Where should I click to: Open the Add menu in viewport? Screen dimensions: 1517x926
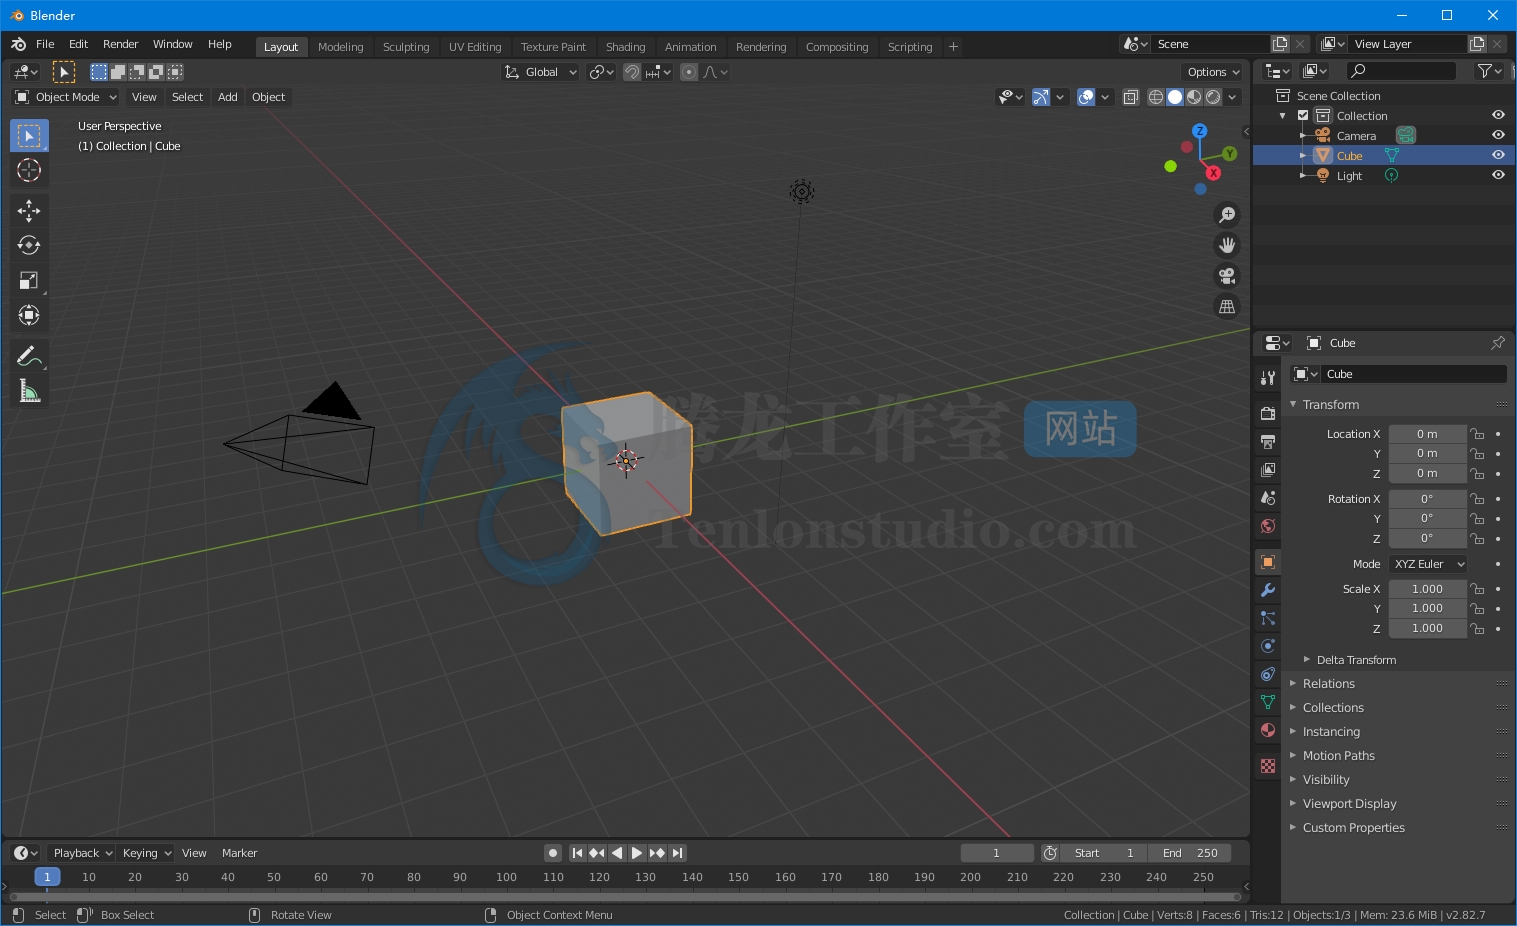228,97
